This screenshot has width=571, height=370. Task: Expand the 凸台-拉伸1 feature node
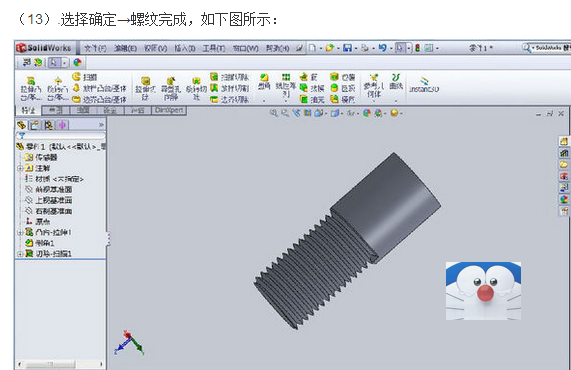click(x=20, y=232)
